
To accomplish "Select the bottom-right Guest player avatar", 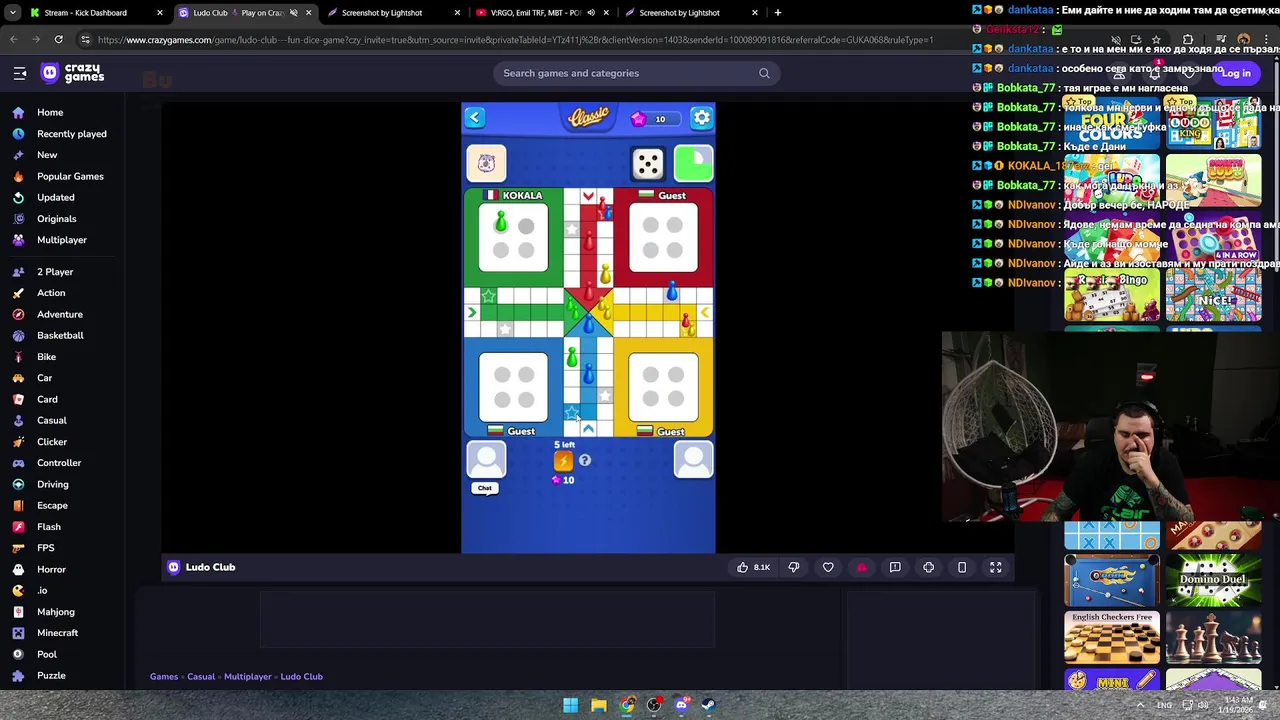I will click(693, 459).
